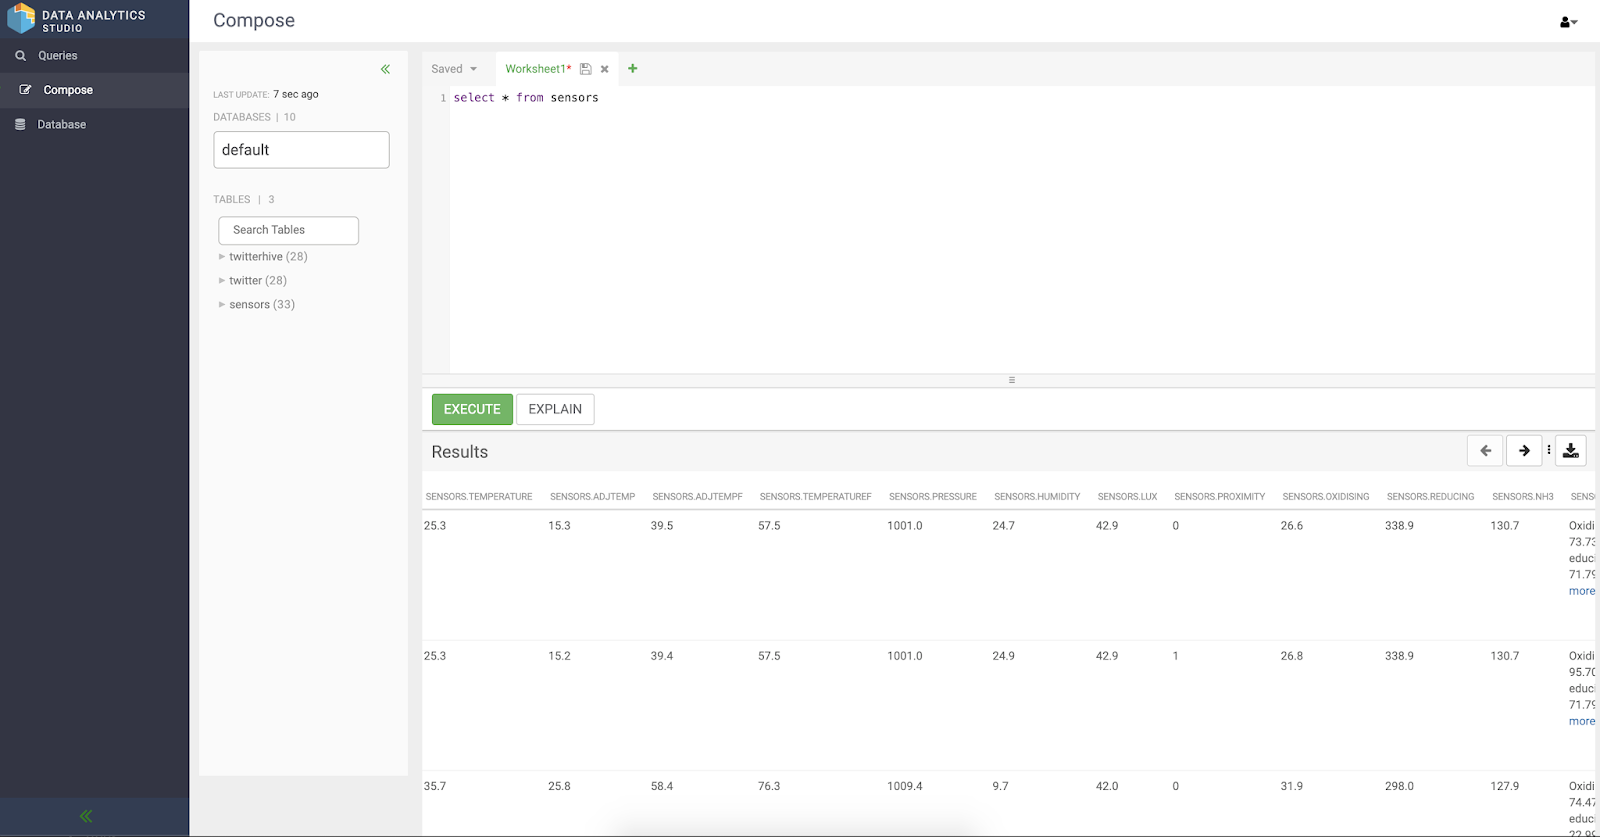Image resolution: width=1600 pixels, height=837 pixels.
Task: Save Worksheet1 with the disk icon
Action: coord(586,69)
